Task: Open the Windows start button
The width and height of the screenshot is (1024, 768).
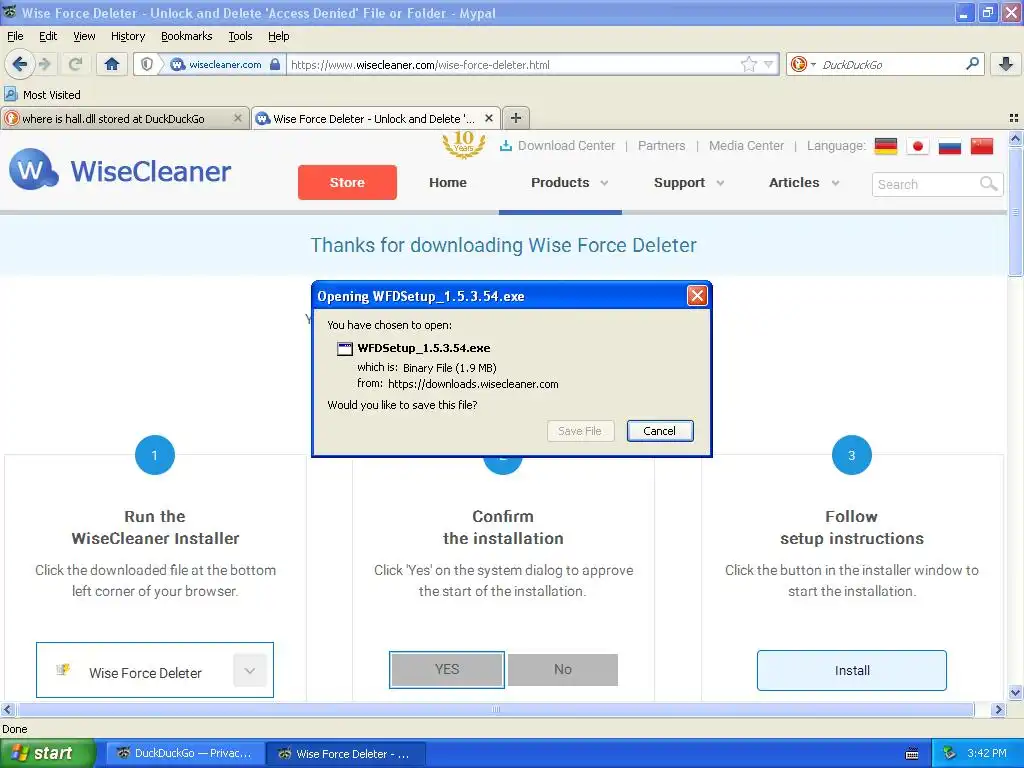Action: tap(47, 753)
